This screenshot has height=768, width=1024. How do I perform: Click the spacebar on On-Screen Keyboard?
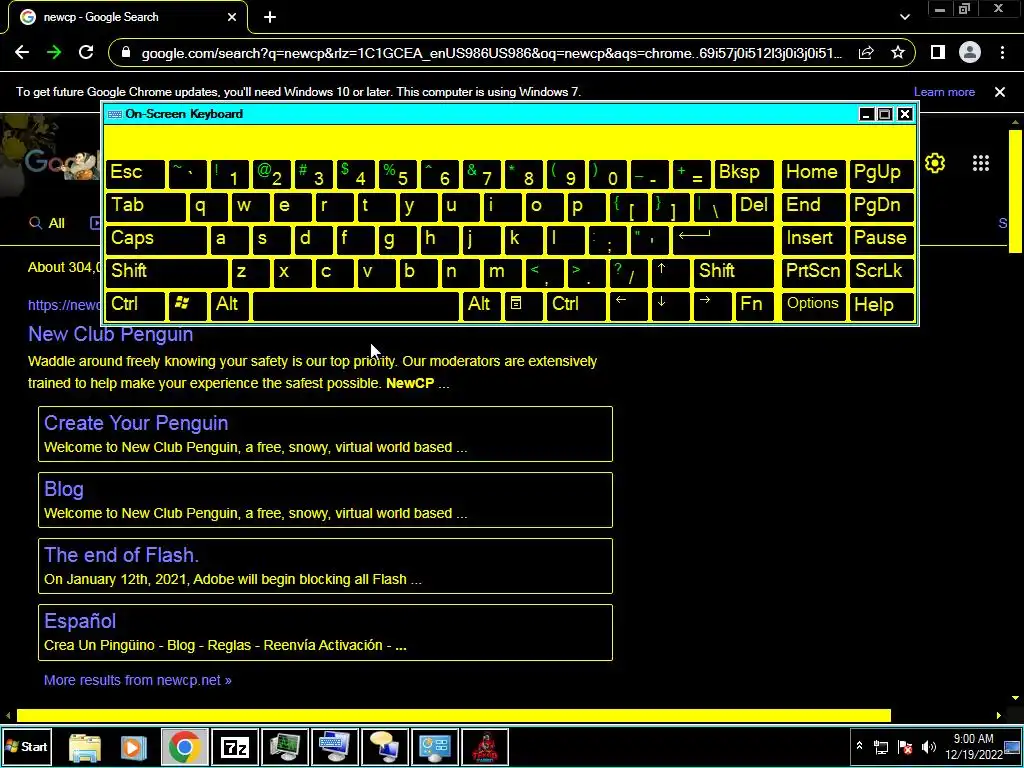(x=356, y=305)
